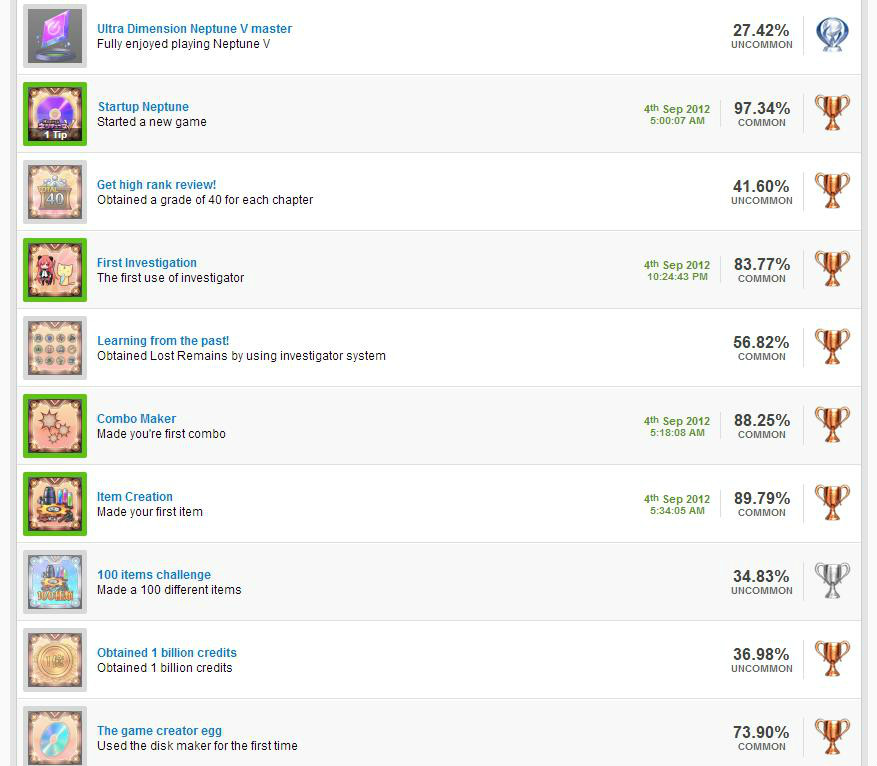Open The game creator egg link
The width and height of the screenshot is (877, 766).
tap(159, 731)
